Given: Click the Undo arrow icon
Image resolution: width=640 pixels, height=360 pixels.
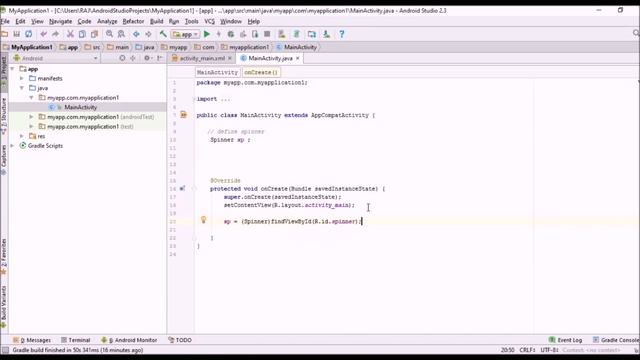Looking at the screenshot, I should coord(43,34).
